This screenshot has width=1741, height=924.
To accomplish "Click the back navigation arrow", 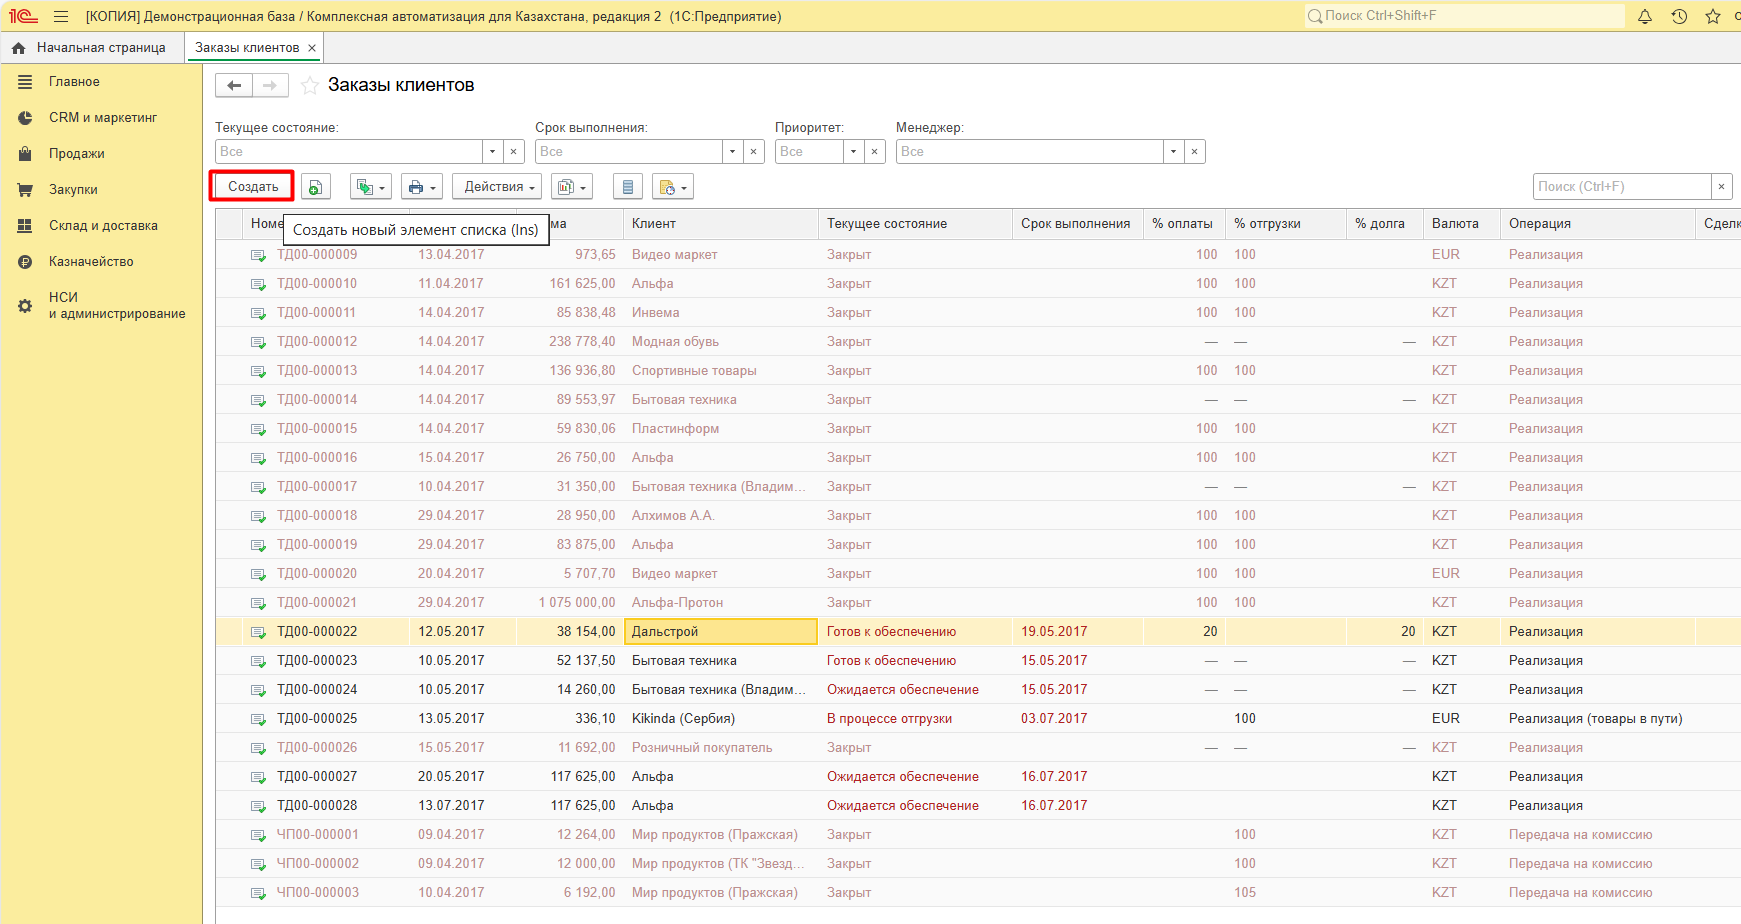I will click(234, 86).
